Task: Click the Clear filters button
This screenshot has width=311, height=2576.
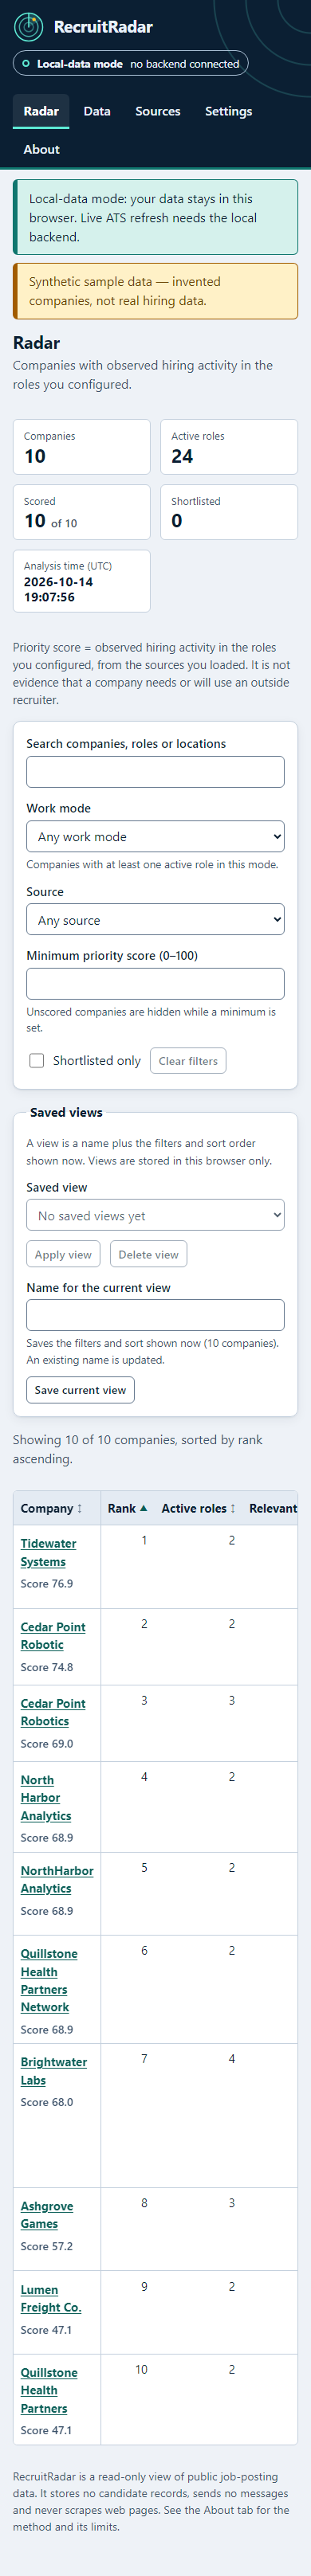Action: [188, 1061]
